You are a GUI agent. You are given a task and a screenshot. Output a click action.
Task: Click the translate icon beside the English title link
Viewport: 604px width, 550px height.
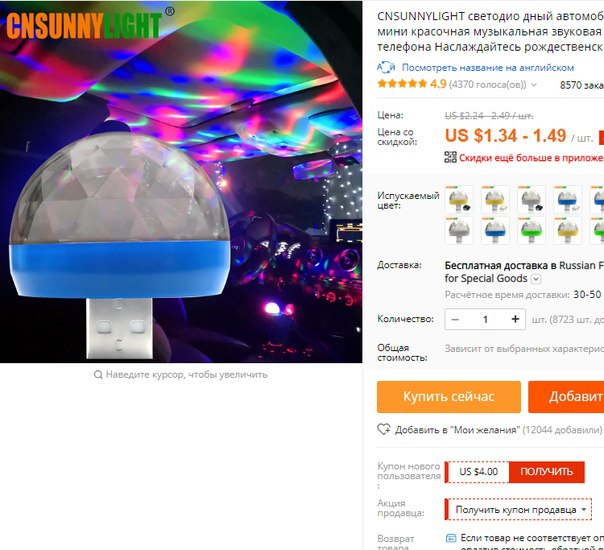pos(386,67)
